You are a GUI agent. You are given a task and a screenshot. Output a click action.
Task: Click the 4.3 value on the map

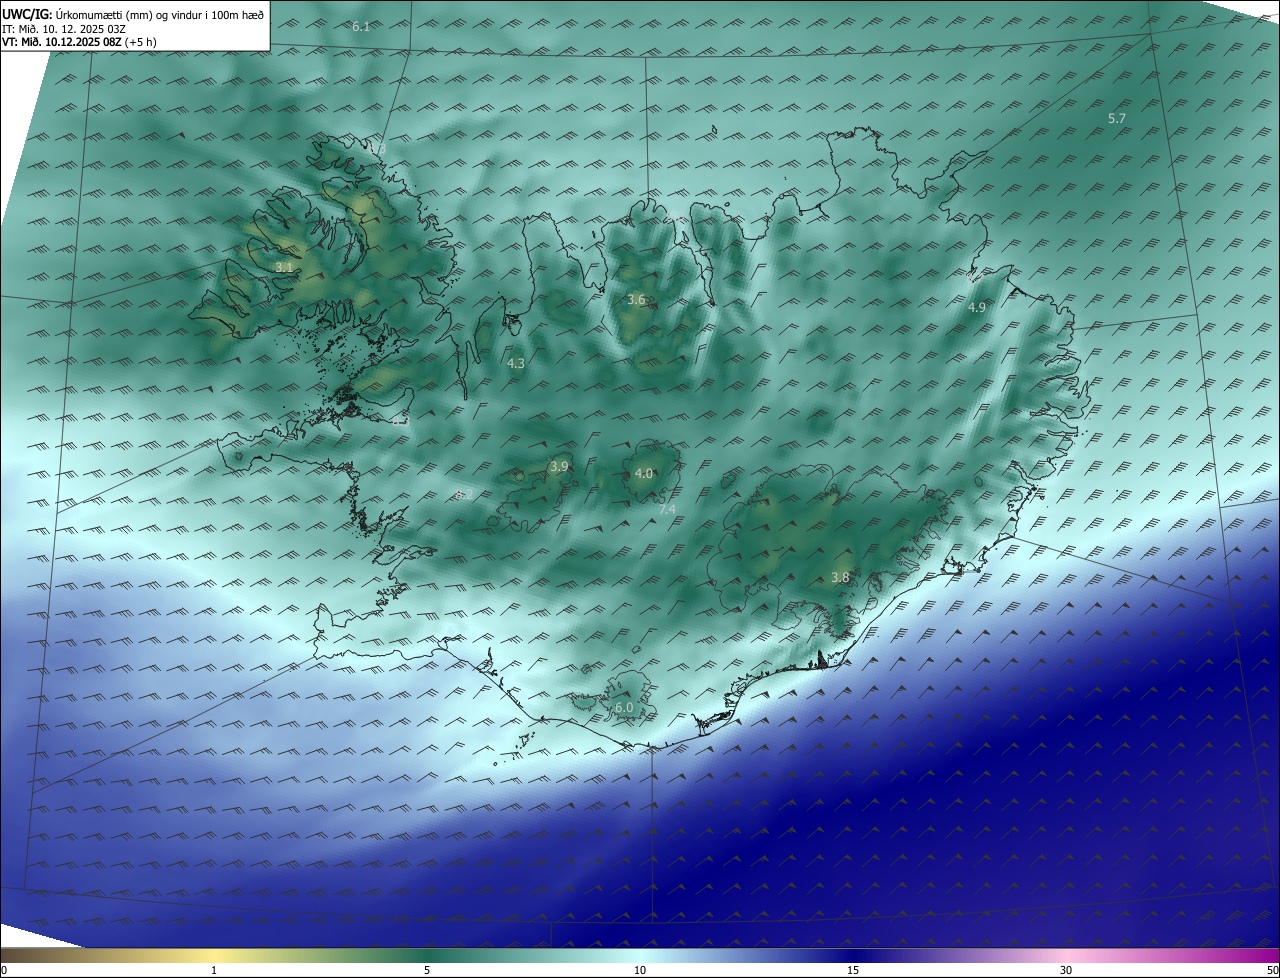pyautogui.click(x=516, y=364)
